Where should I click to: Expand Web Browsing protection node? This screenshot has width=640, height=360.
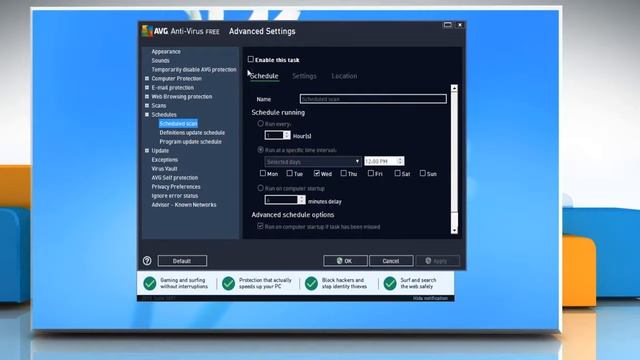(147, 96)
